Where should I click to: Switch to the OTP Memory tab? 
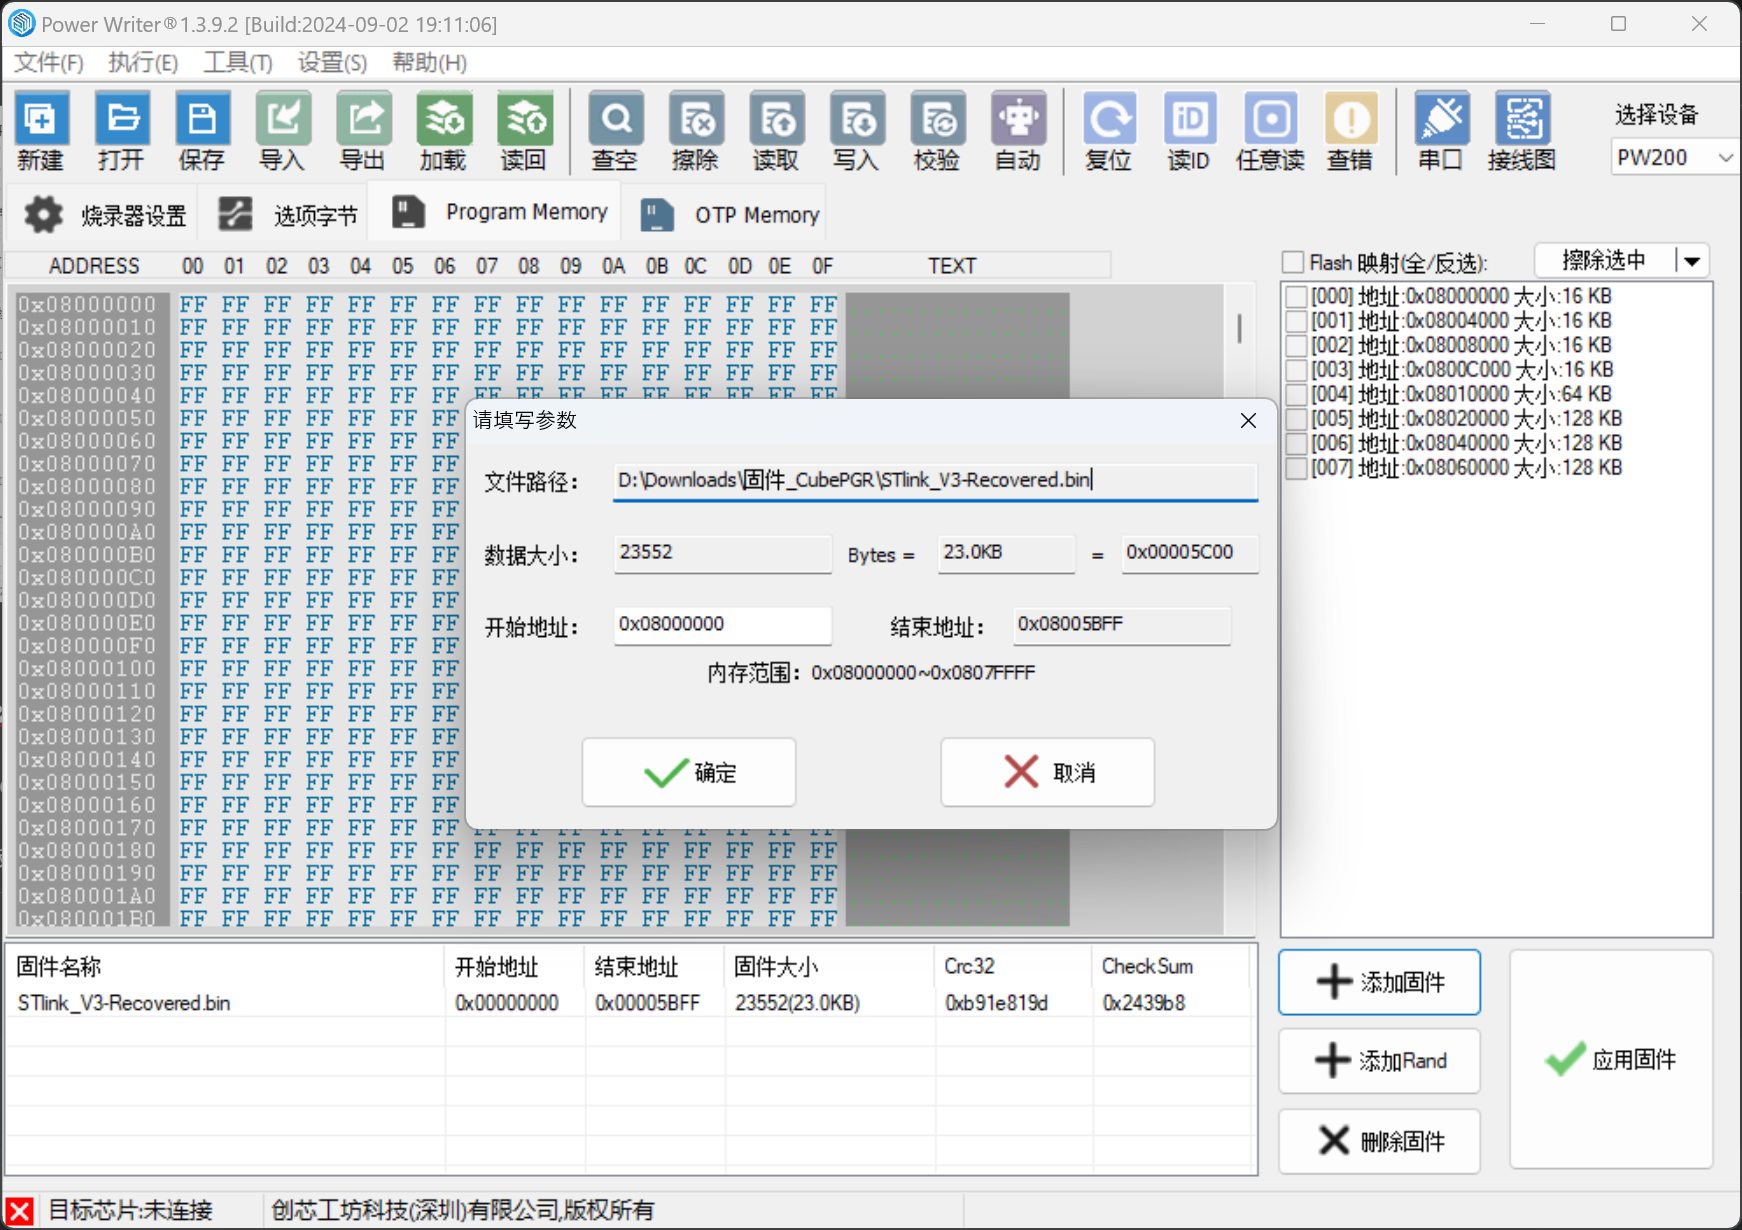tap(727, 214)
